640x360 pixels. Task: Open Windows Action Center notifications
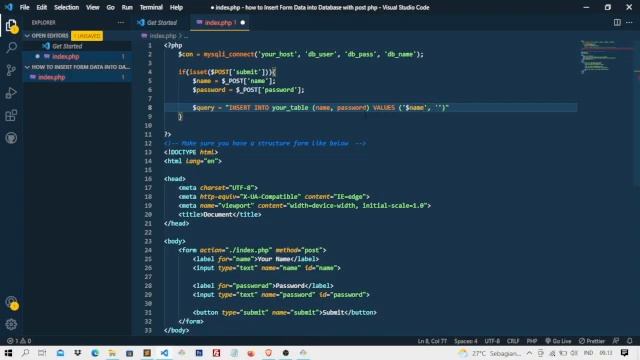(x=624, y=353)
